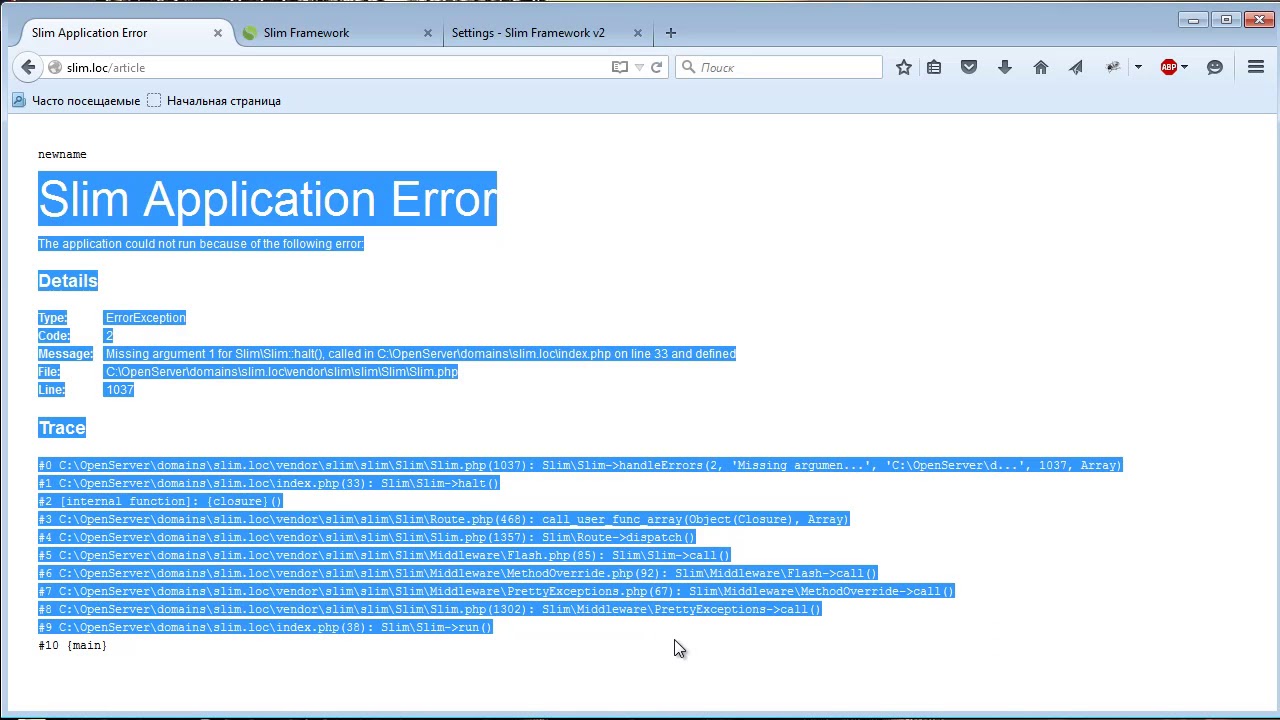This screenshot has height=720, width=1280.
Task: Click trace line #10 {main}
Action: coord(72,645)
